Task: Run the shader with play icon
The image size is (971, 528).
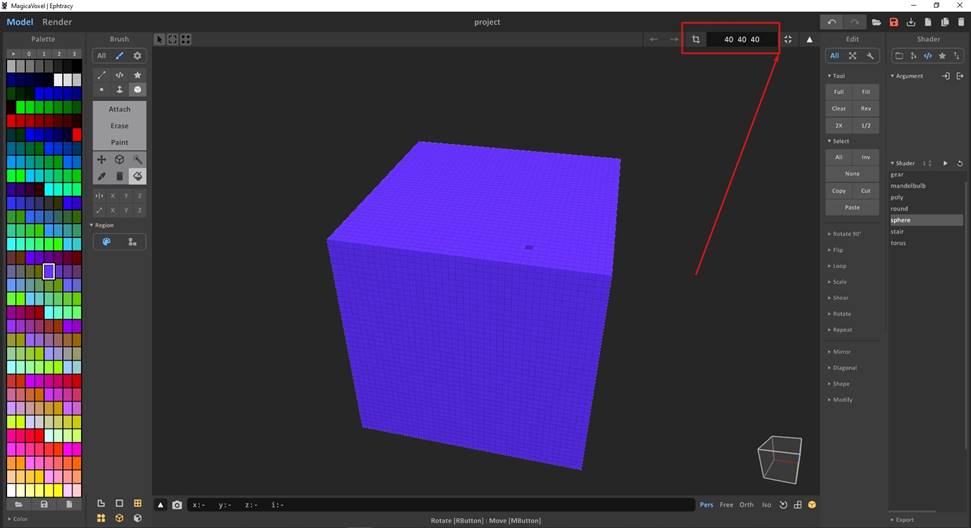Action: point(946,163)
